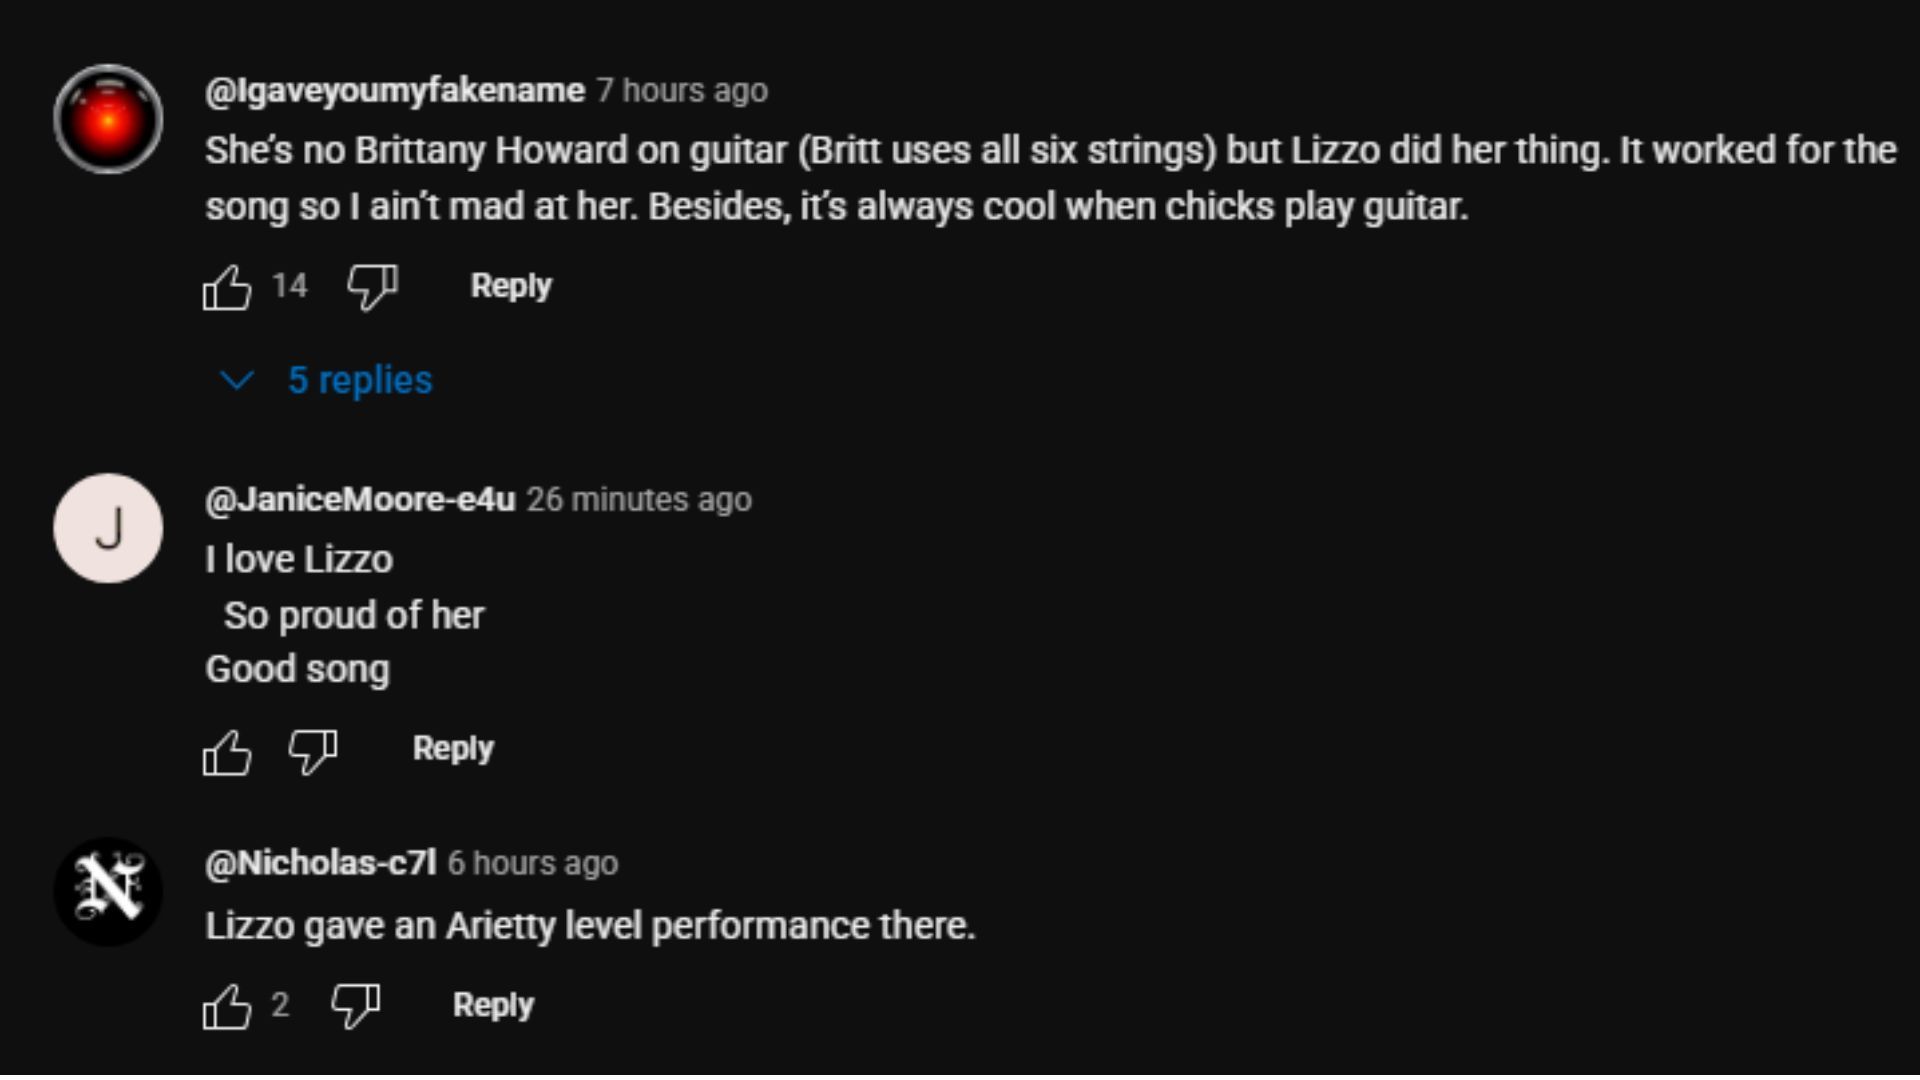Dislike the Brittany Howard guitar comment
This screenshot has width=1920, height=1080.
(x=372, y=288)
